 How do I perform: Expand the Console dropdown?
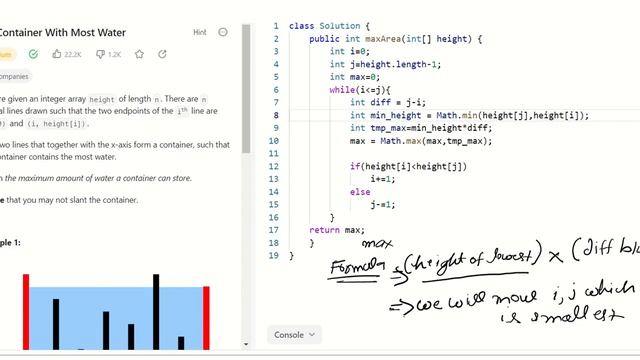point(294,335)
